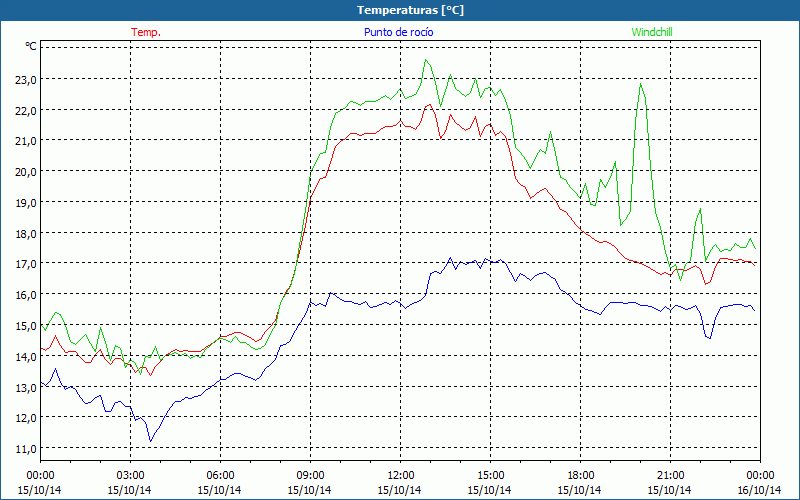This screenshot has width=800, height=500.
Task: Click the 21,0 y-axis value
Action: click(x=28, y=141)
